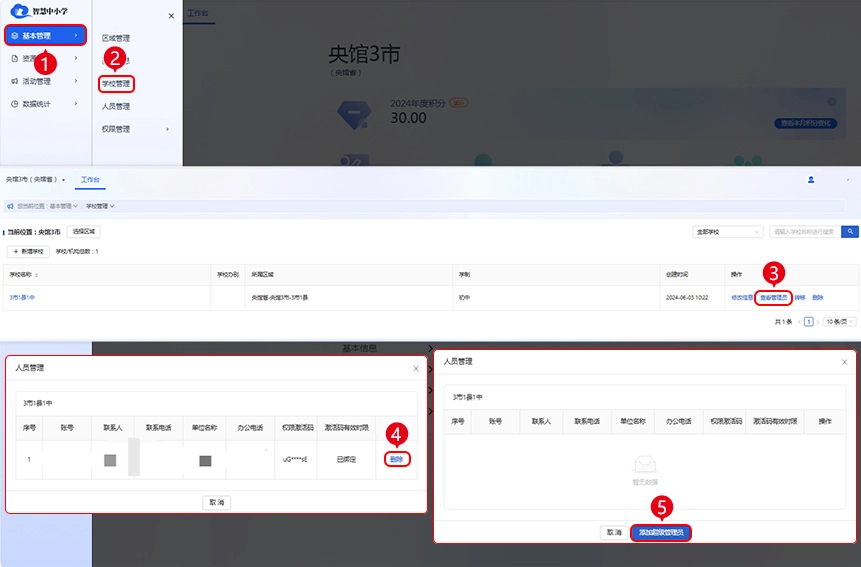Click the 数据统计 clock icon
Image resolution: width=861 pixels, height=567 pixels.
(14, 104)
